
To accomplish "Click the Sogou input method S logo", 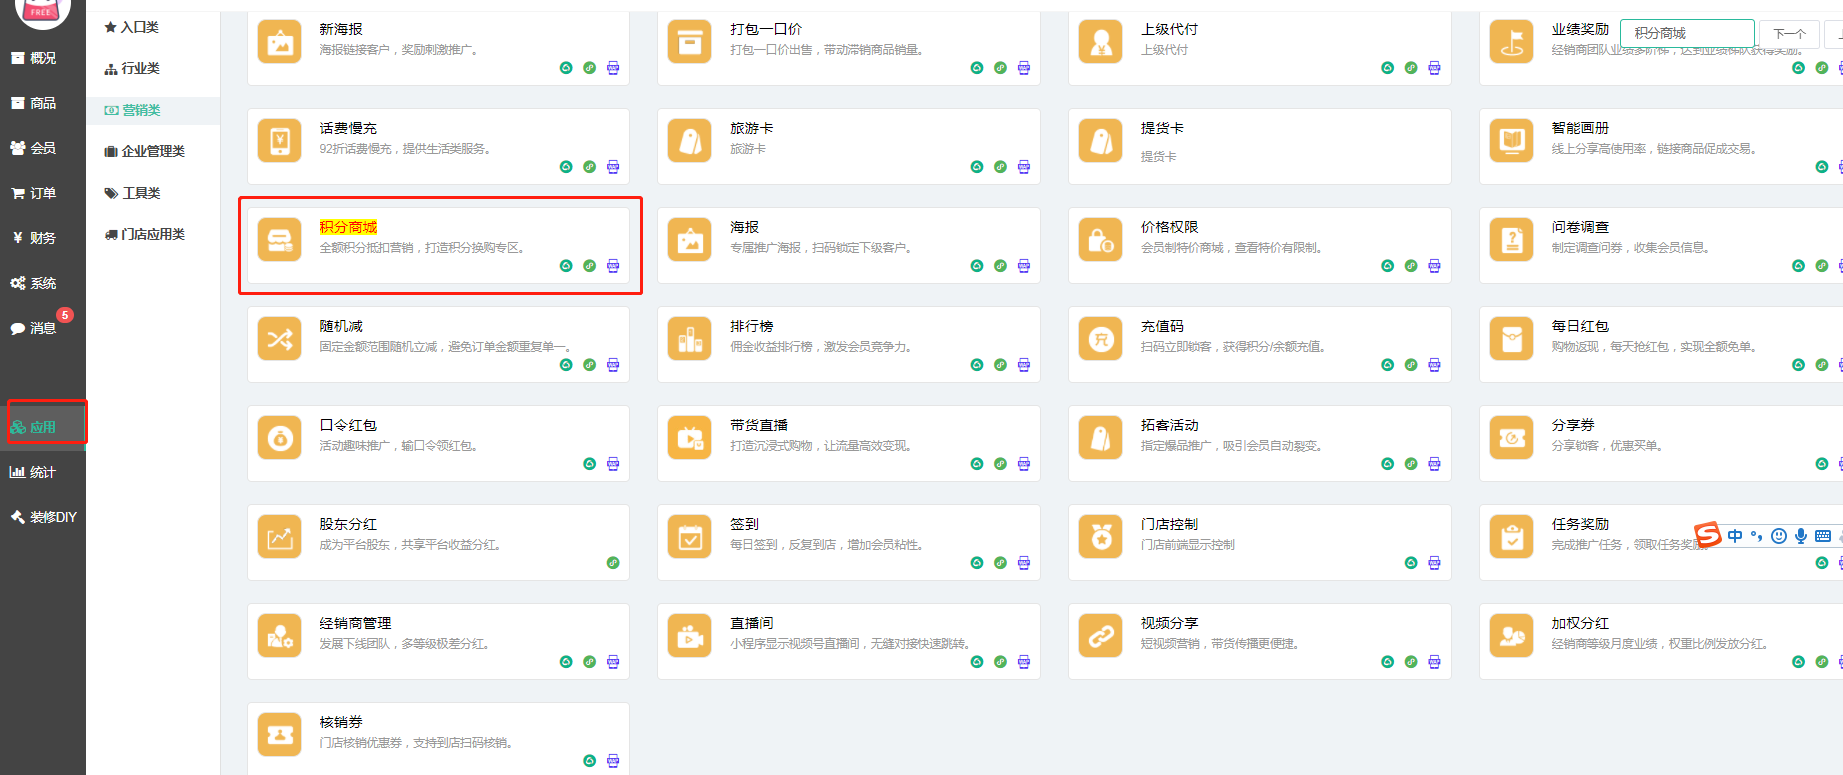I will point(1708,535).
